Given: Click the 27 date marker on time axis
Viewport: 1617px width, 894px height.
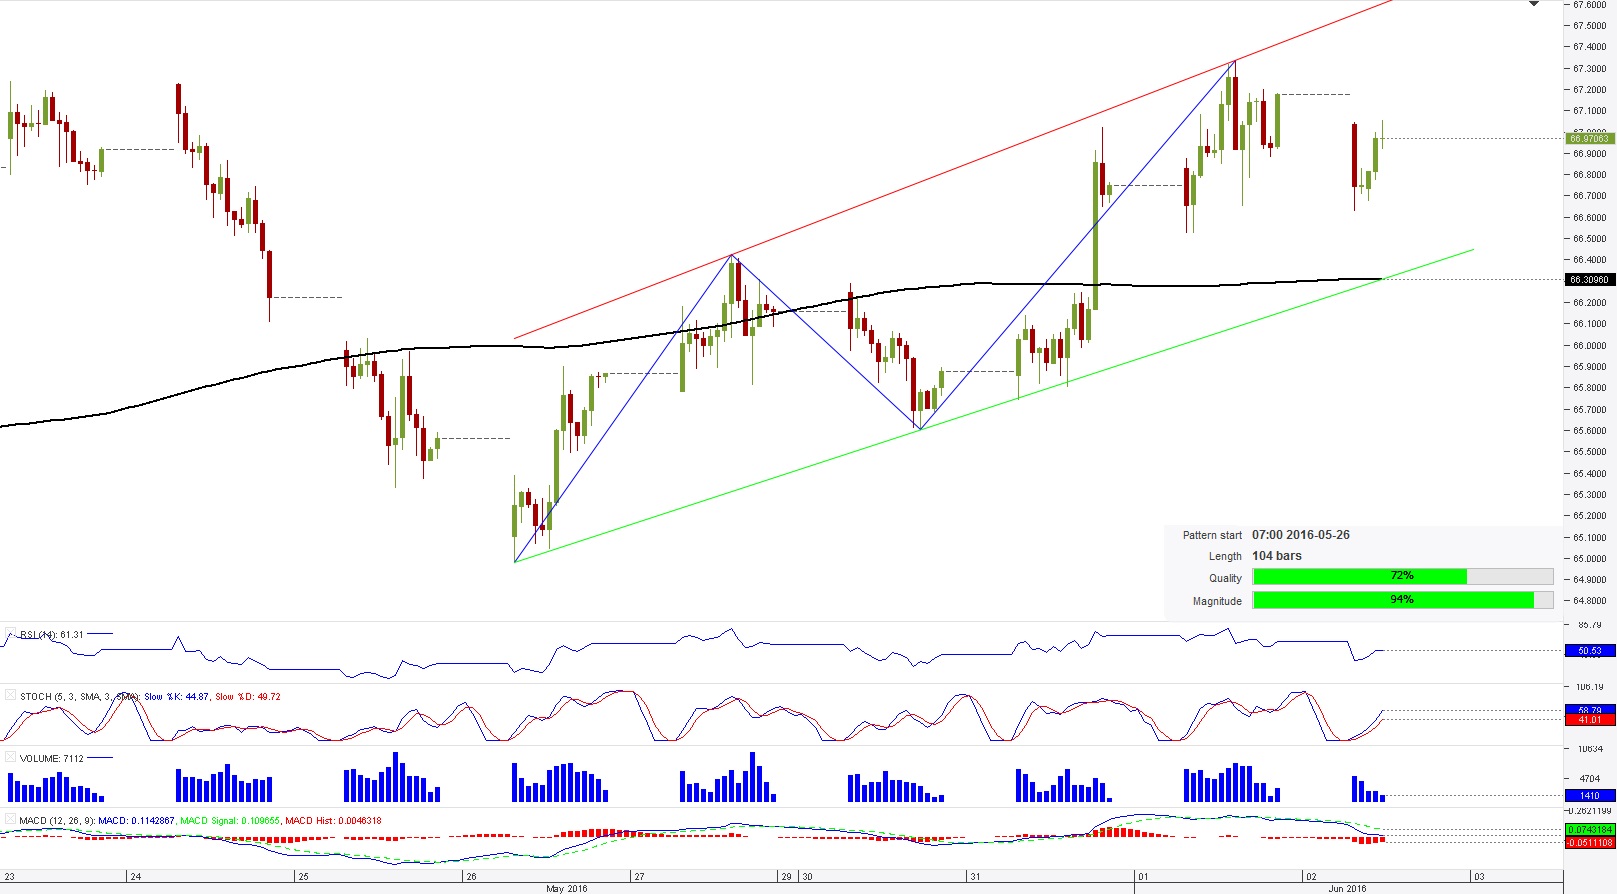Looking at the screenshot, I should click(x=639, y=877).
